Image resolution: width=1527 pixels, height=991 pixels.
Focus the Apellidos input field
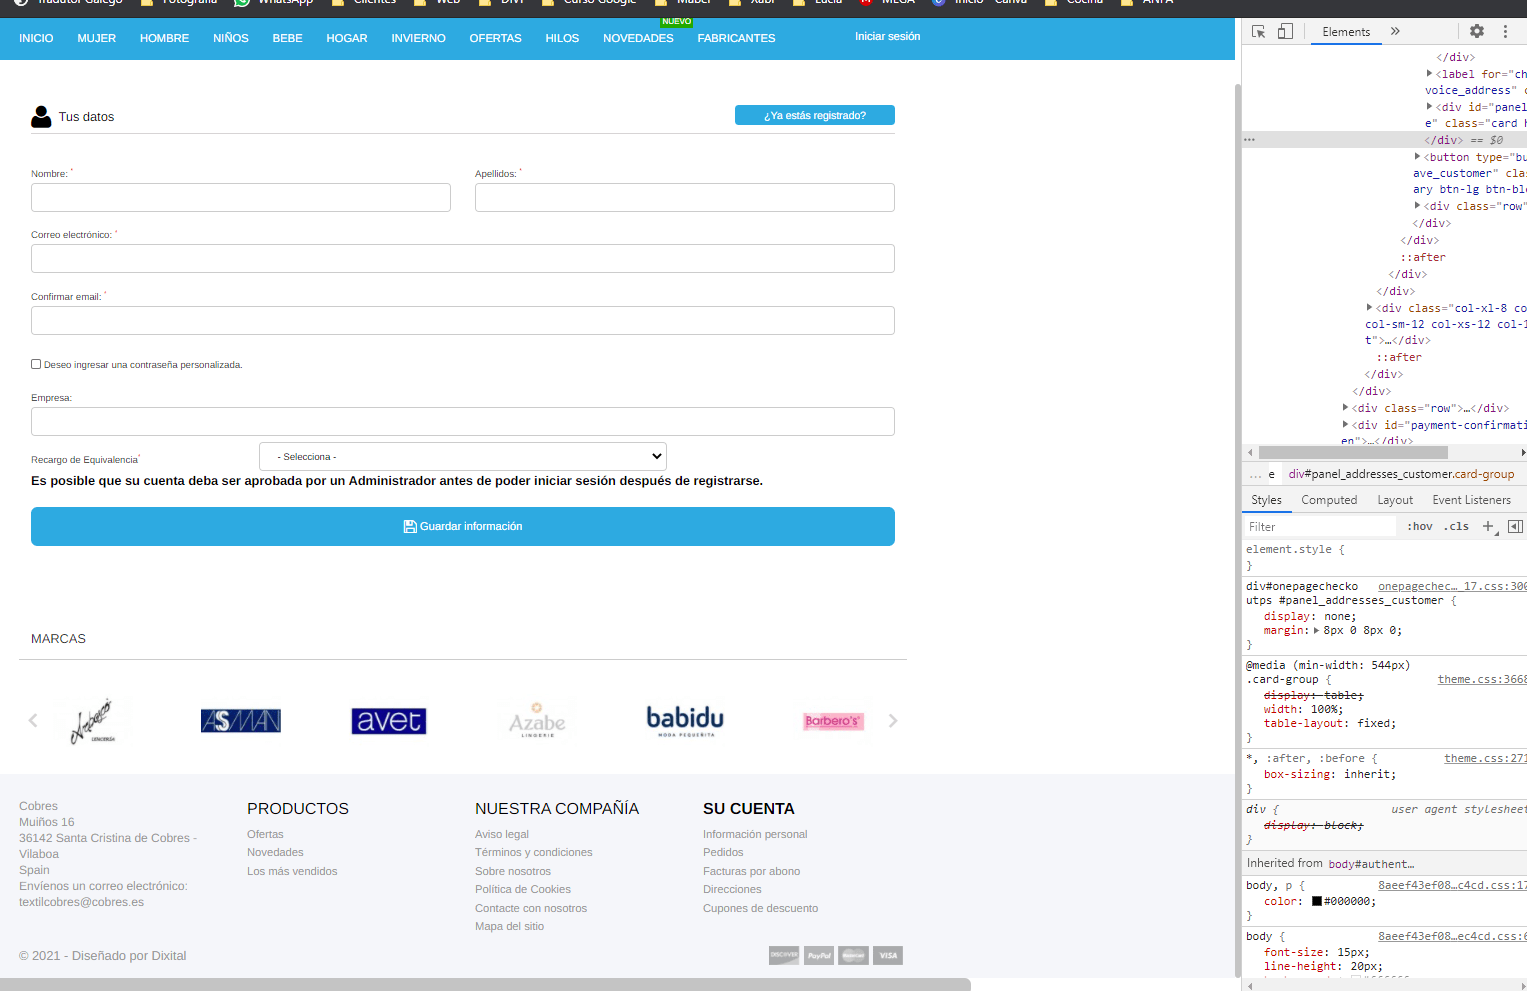coord(685,197)
